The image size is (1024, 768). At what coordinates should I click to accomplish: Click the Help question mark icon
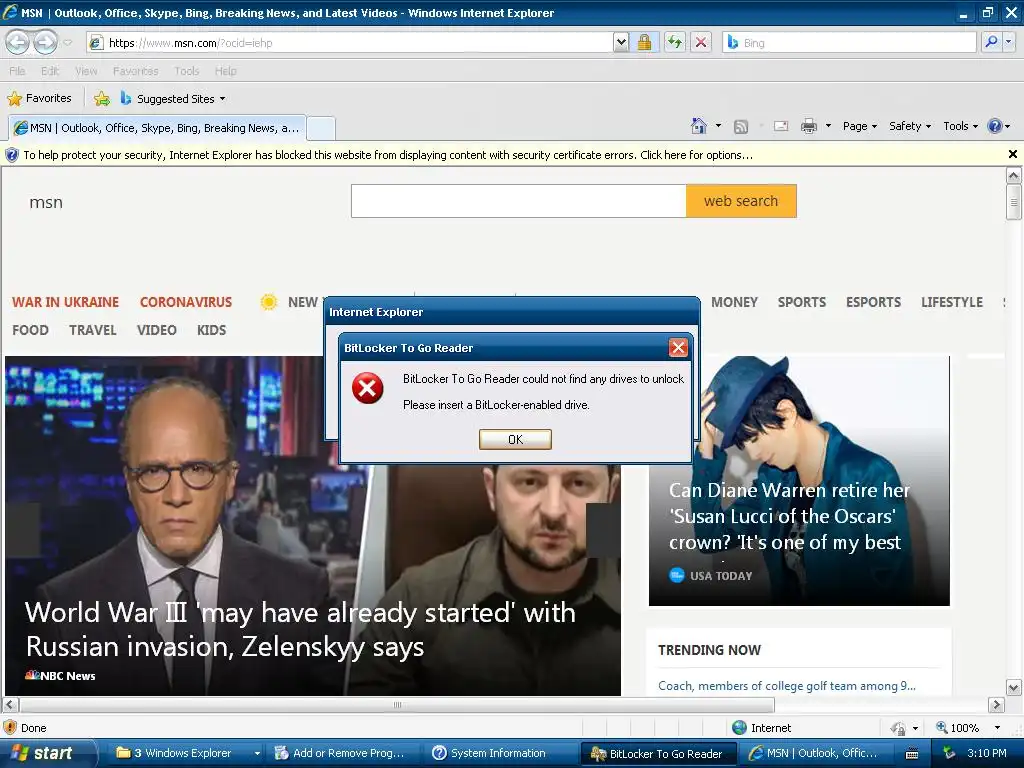(x=995, y=126)
